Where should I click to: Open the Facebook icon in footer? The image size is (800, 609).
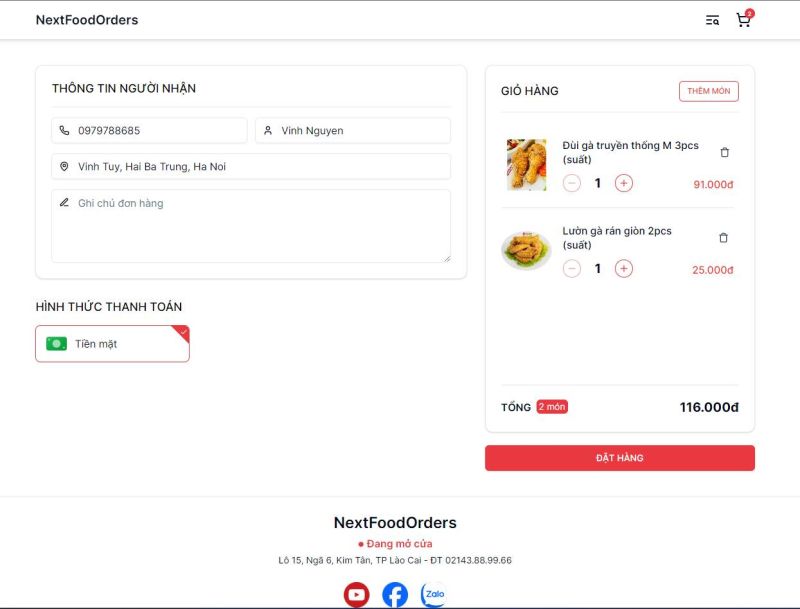(x=395, y=594)
